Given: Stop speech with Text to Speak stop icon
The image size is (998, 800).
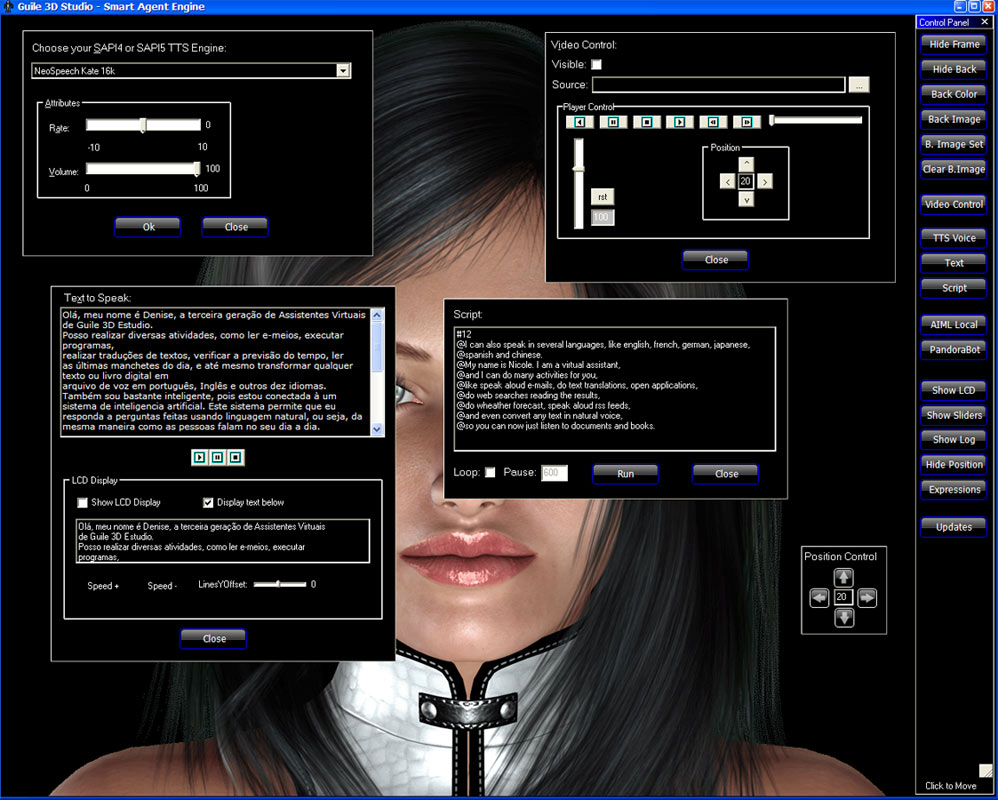Looking at the screenshot, I should coord(235,457).
